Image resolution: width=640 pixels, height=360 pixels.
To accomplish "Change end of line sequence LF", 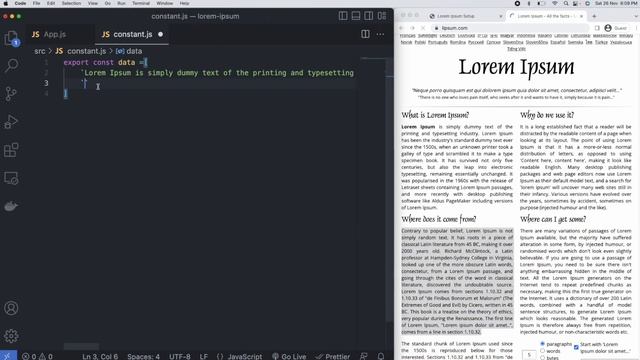I will coord(204,356).
